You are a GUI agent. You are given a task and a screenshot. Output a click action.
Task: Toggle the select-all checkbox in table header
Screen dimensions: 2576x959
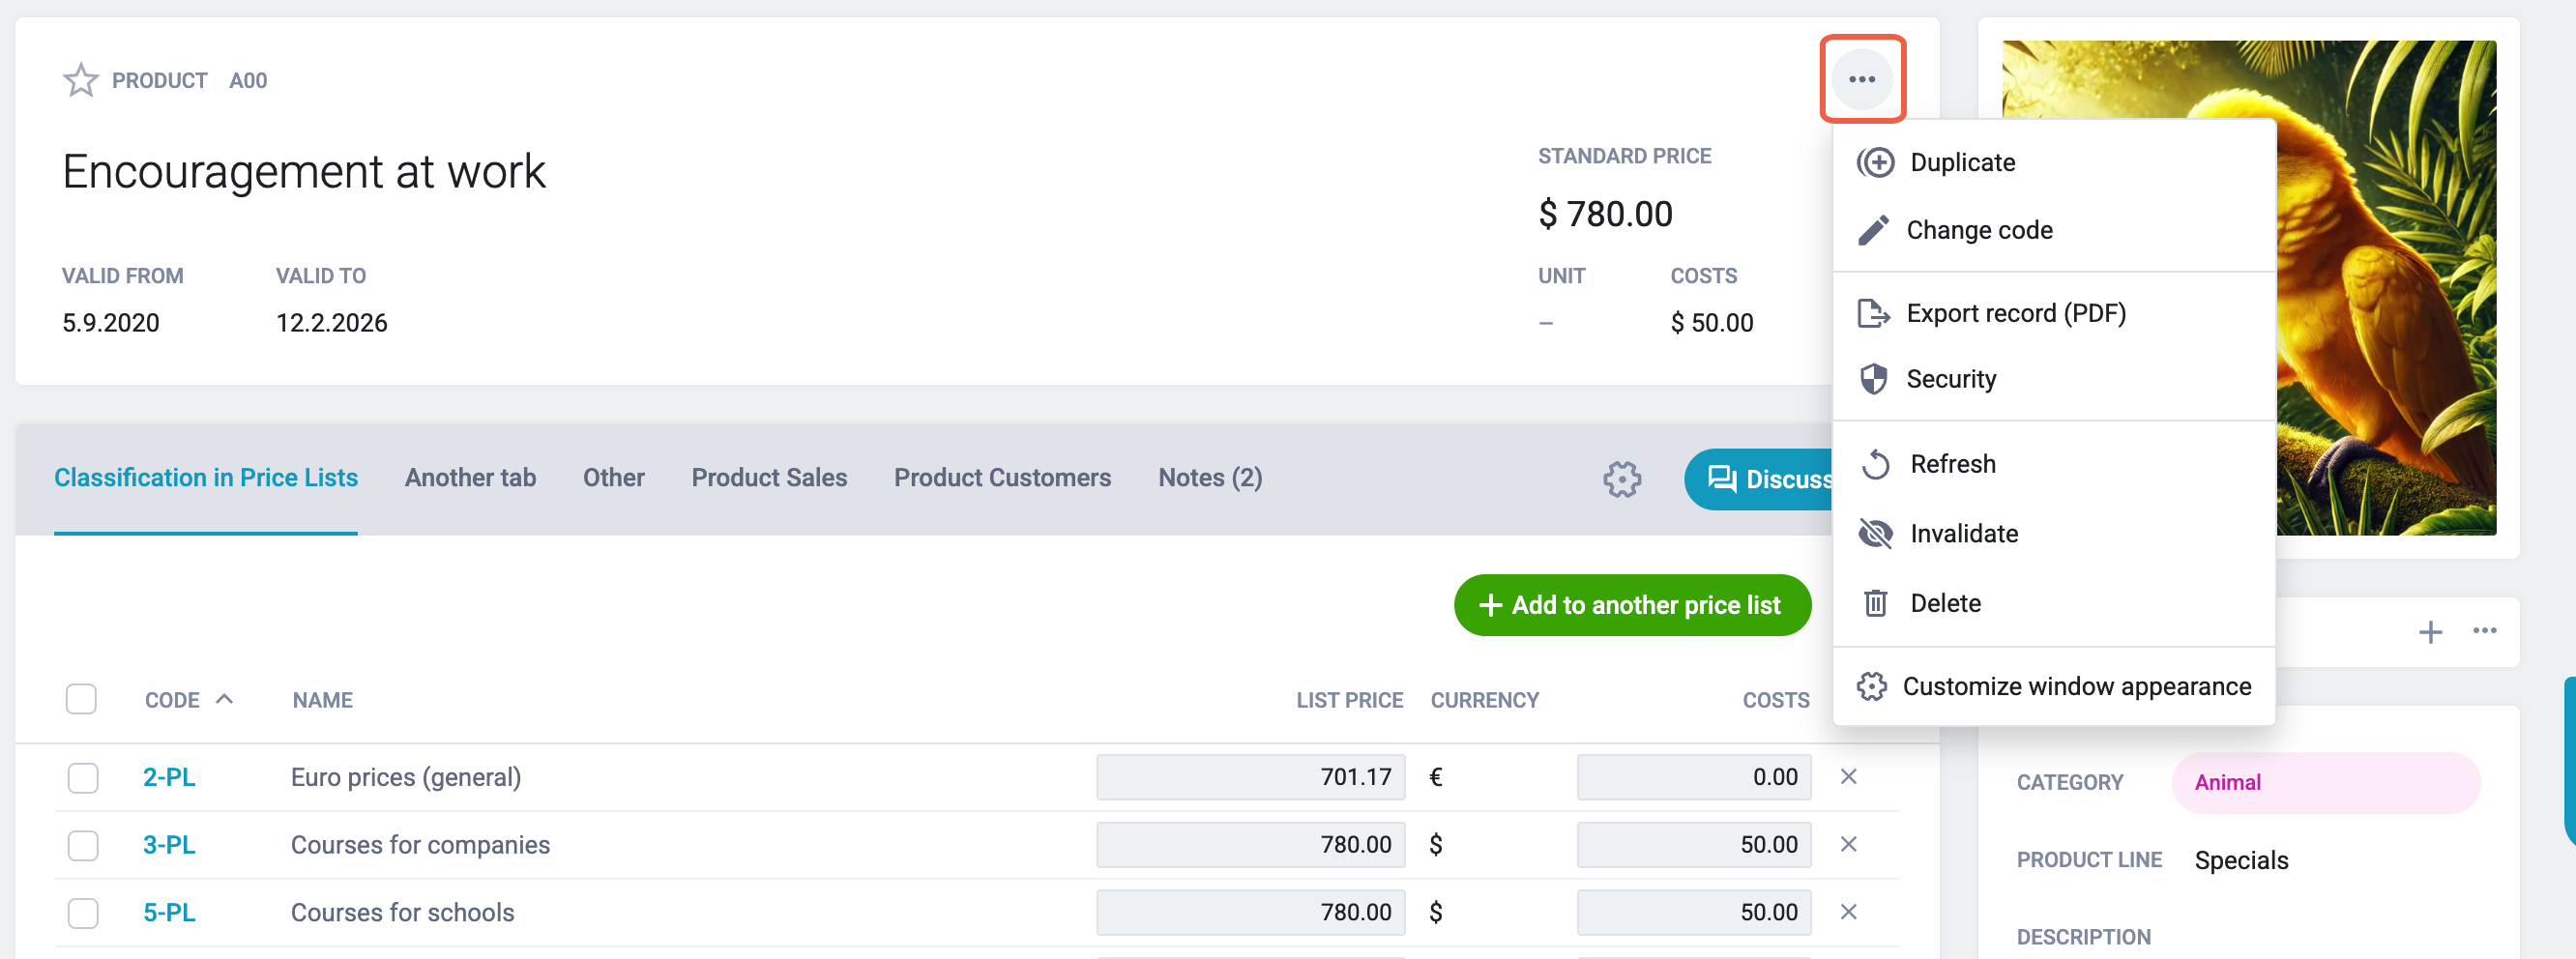[x=81, y=699]
